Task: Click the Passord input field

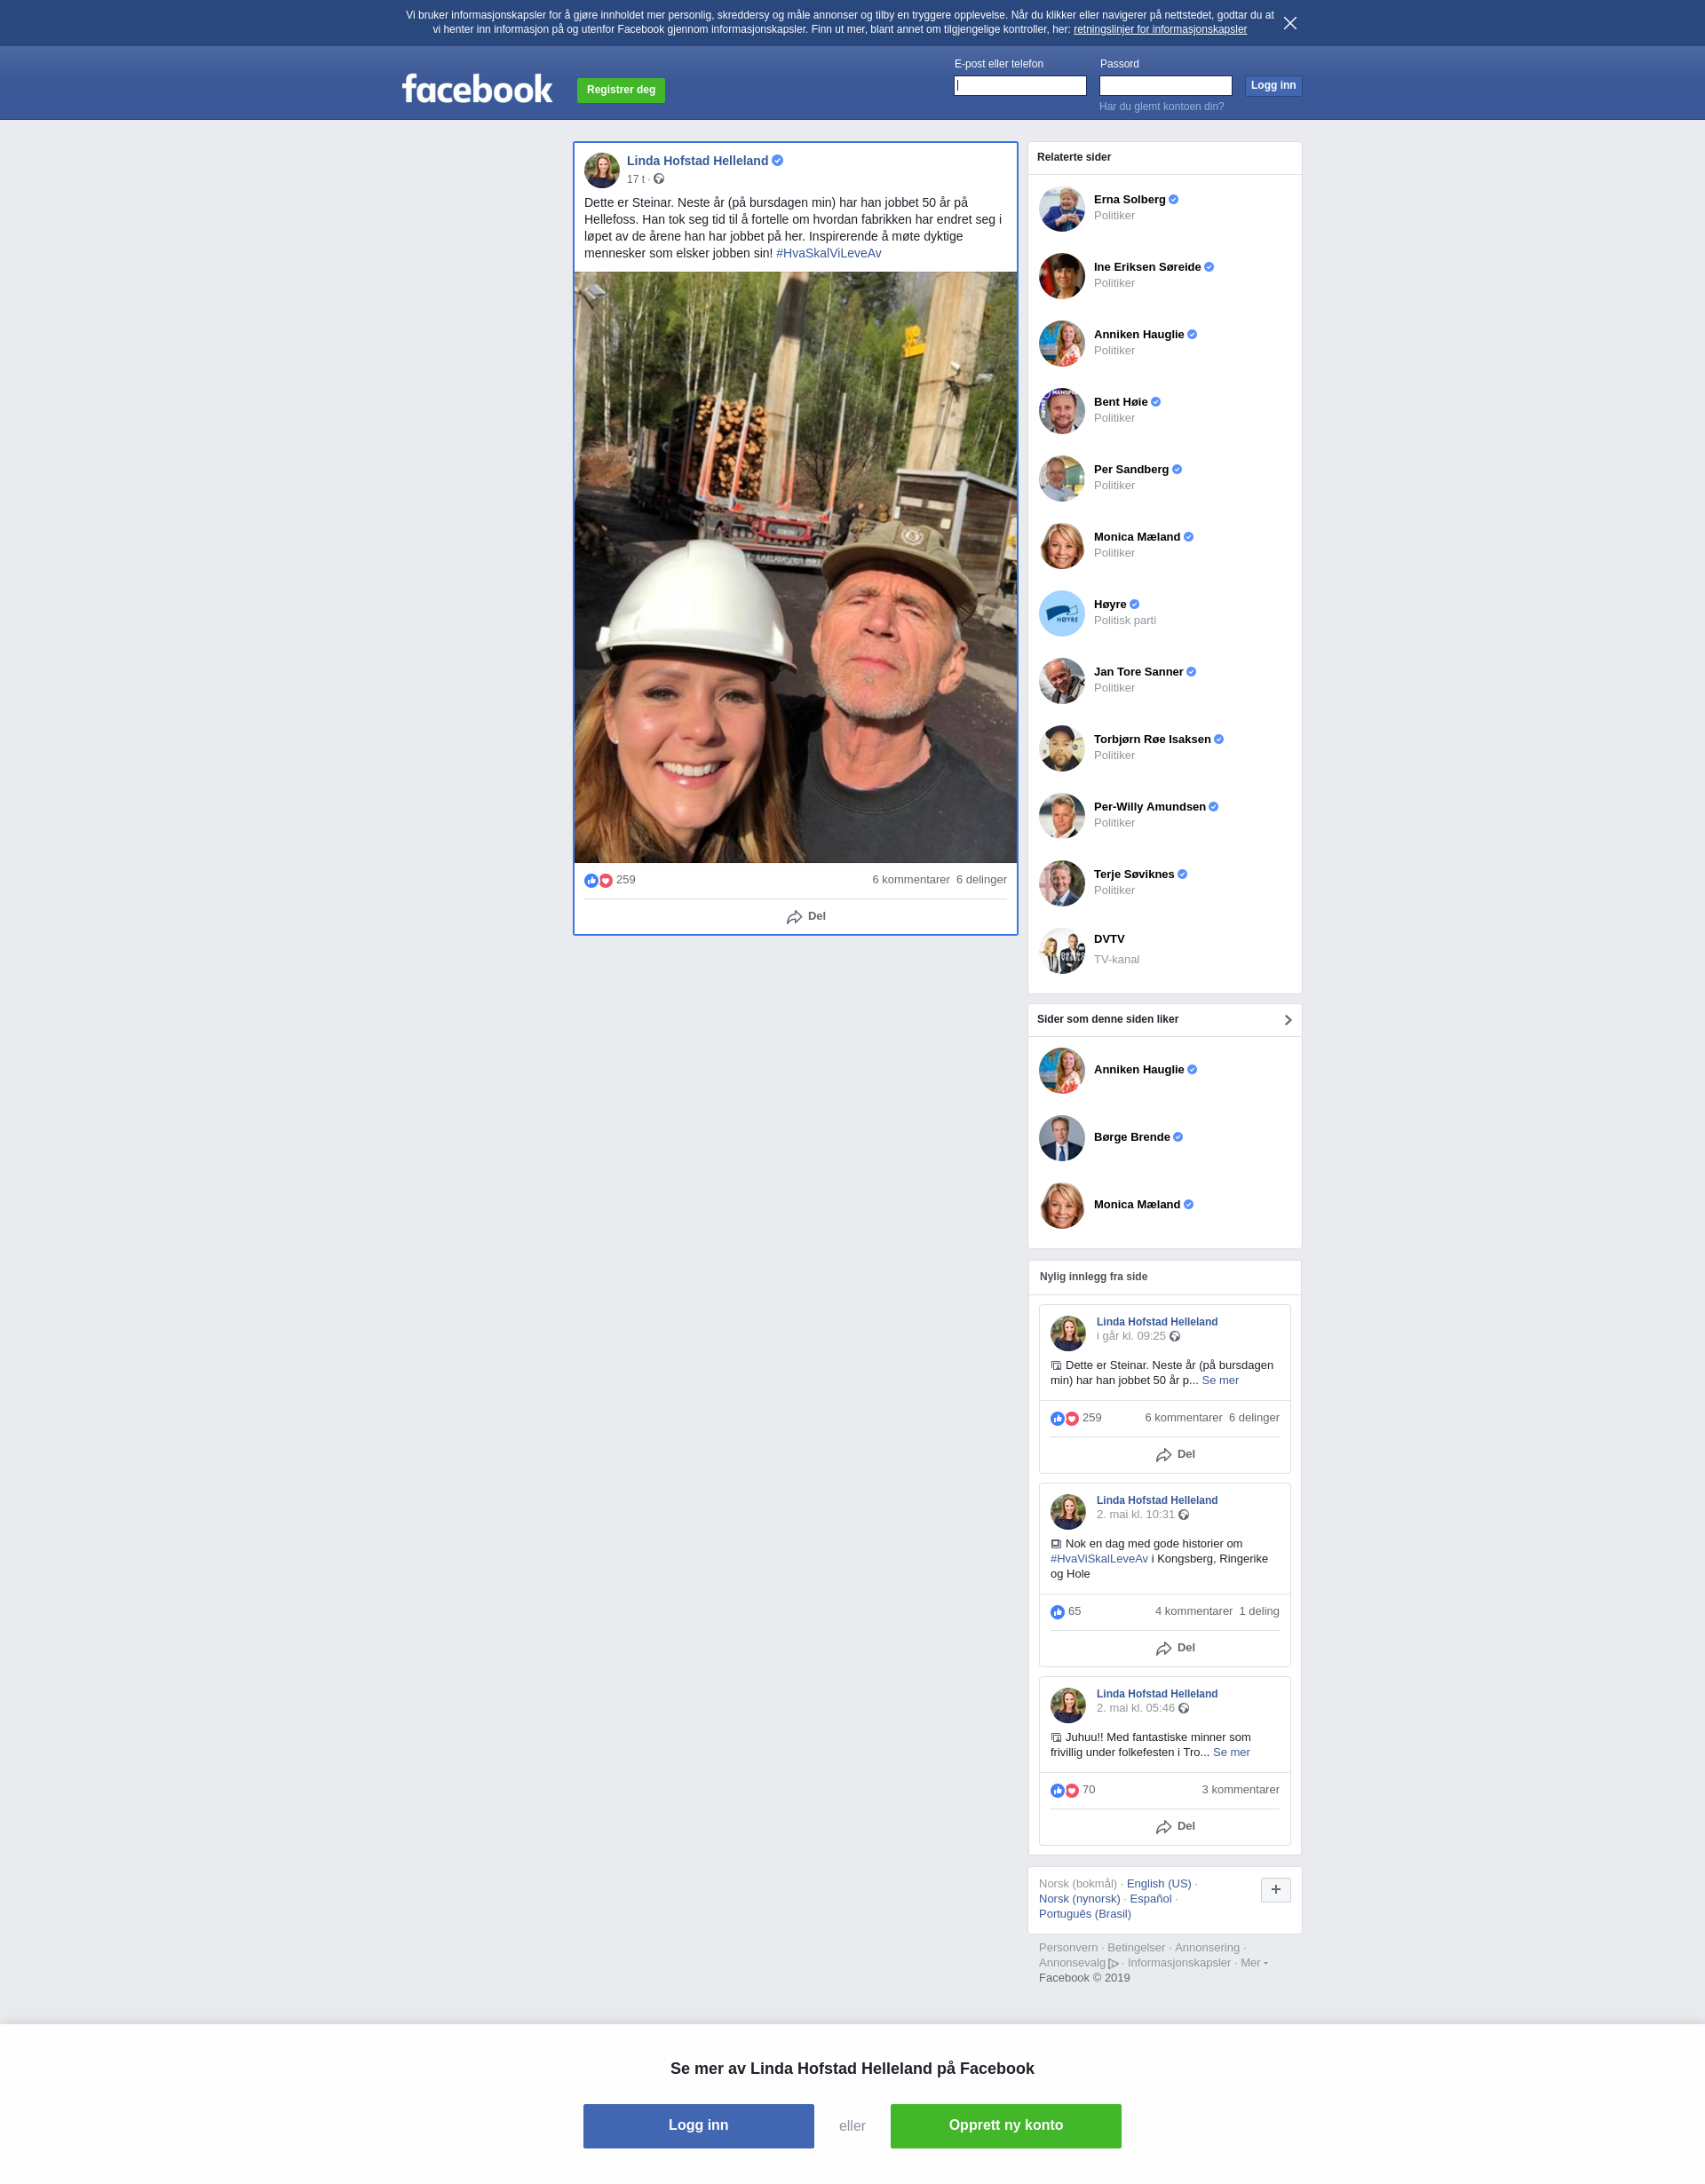Action: [1166, 86]
